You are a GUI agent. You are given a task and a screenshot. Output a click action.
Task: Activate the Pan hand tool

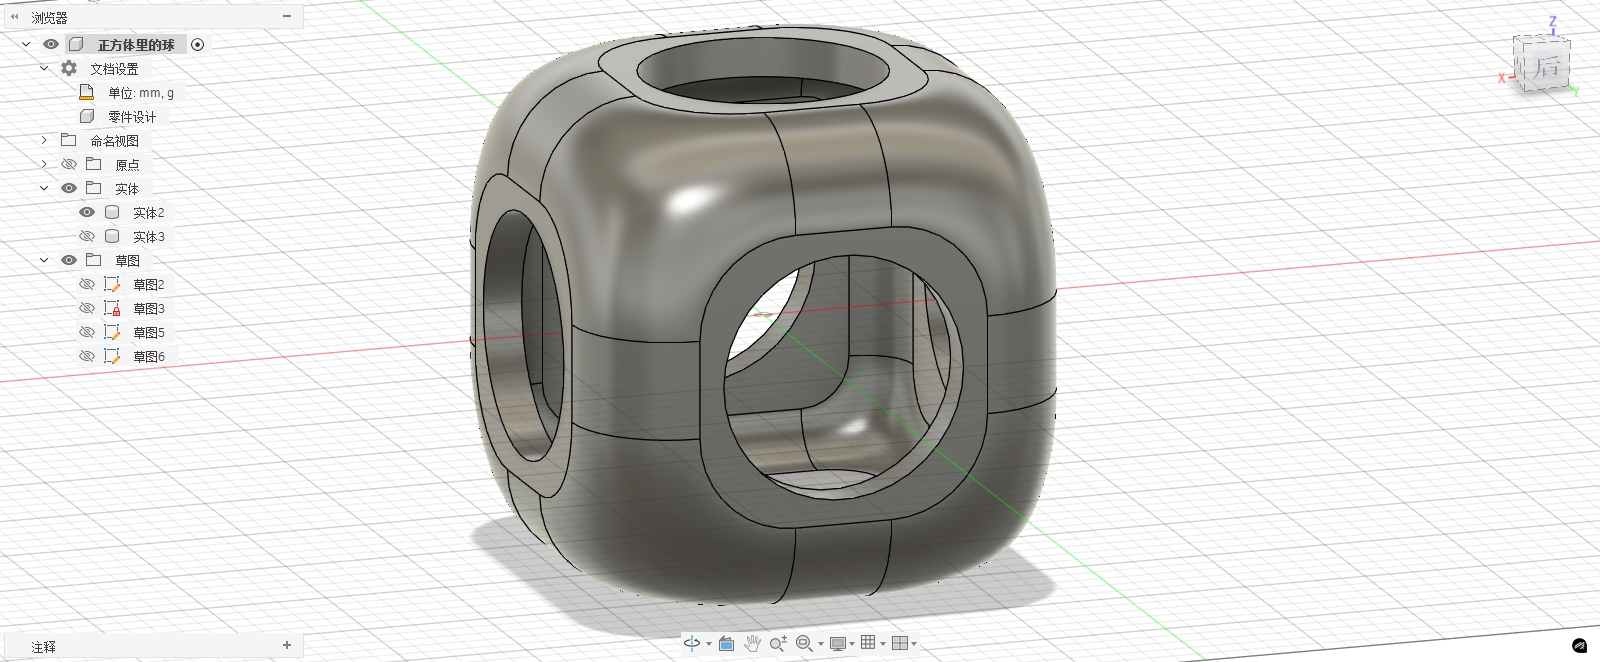point(752,643)
